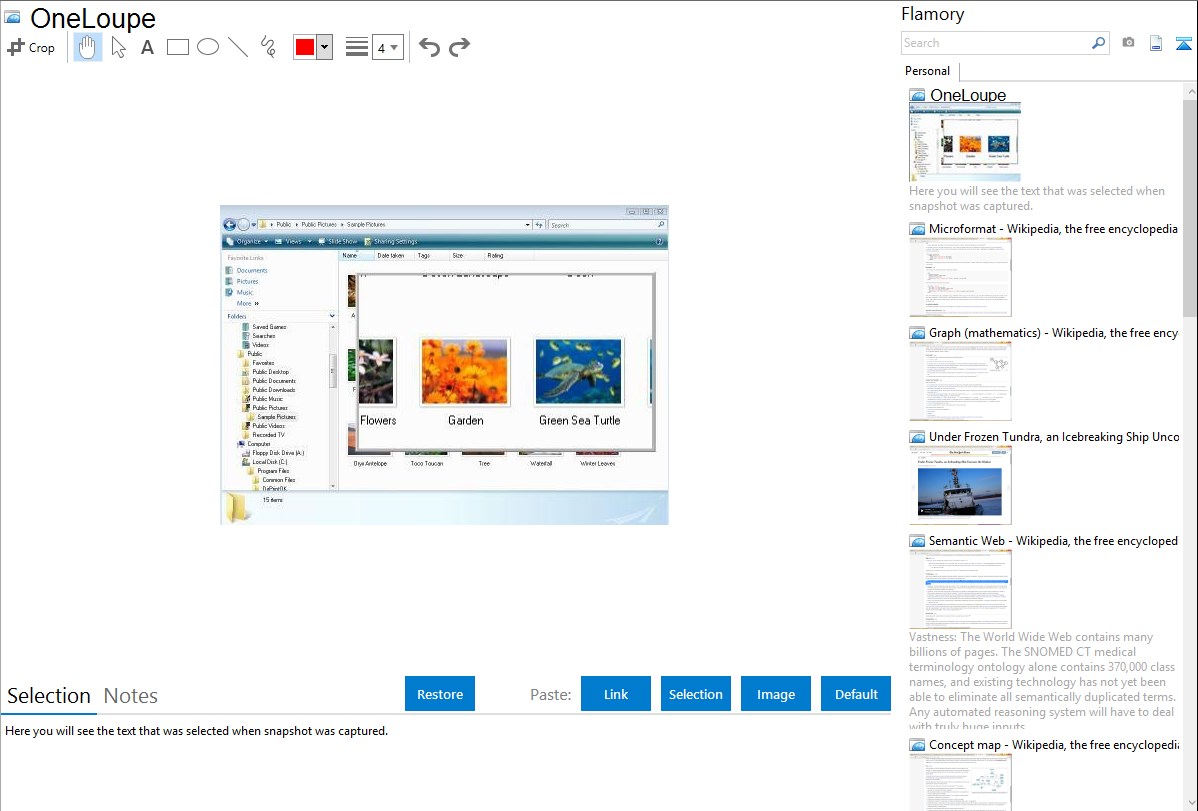Viewport: 1198px width, 811px height.
Task: Open the Concept map snapshot thumbnail
Action: (960, 783)
